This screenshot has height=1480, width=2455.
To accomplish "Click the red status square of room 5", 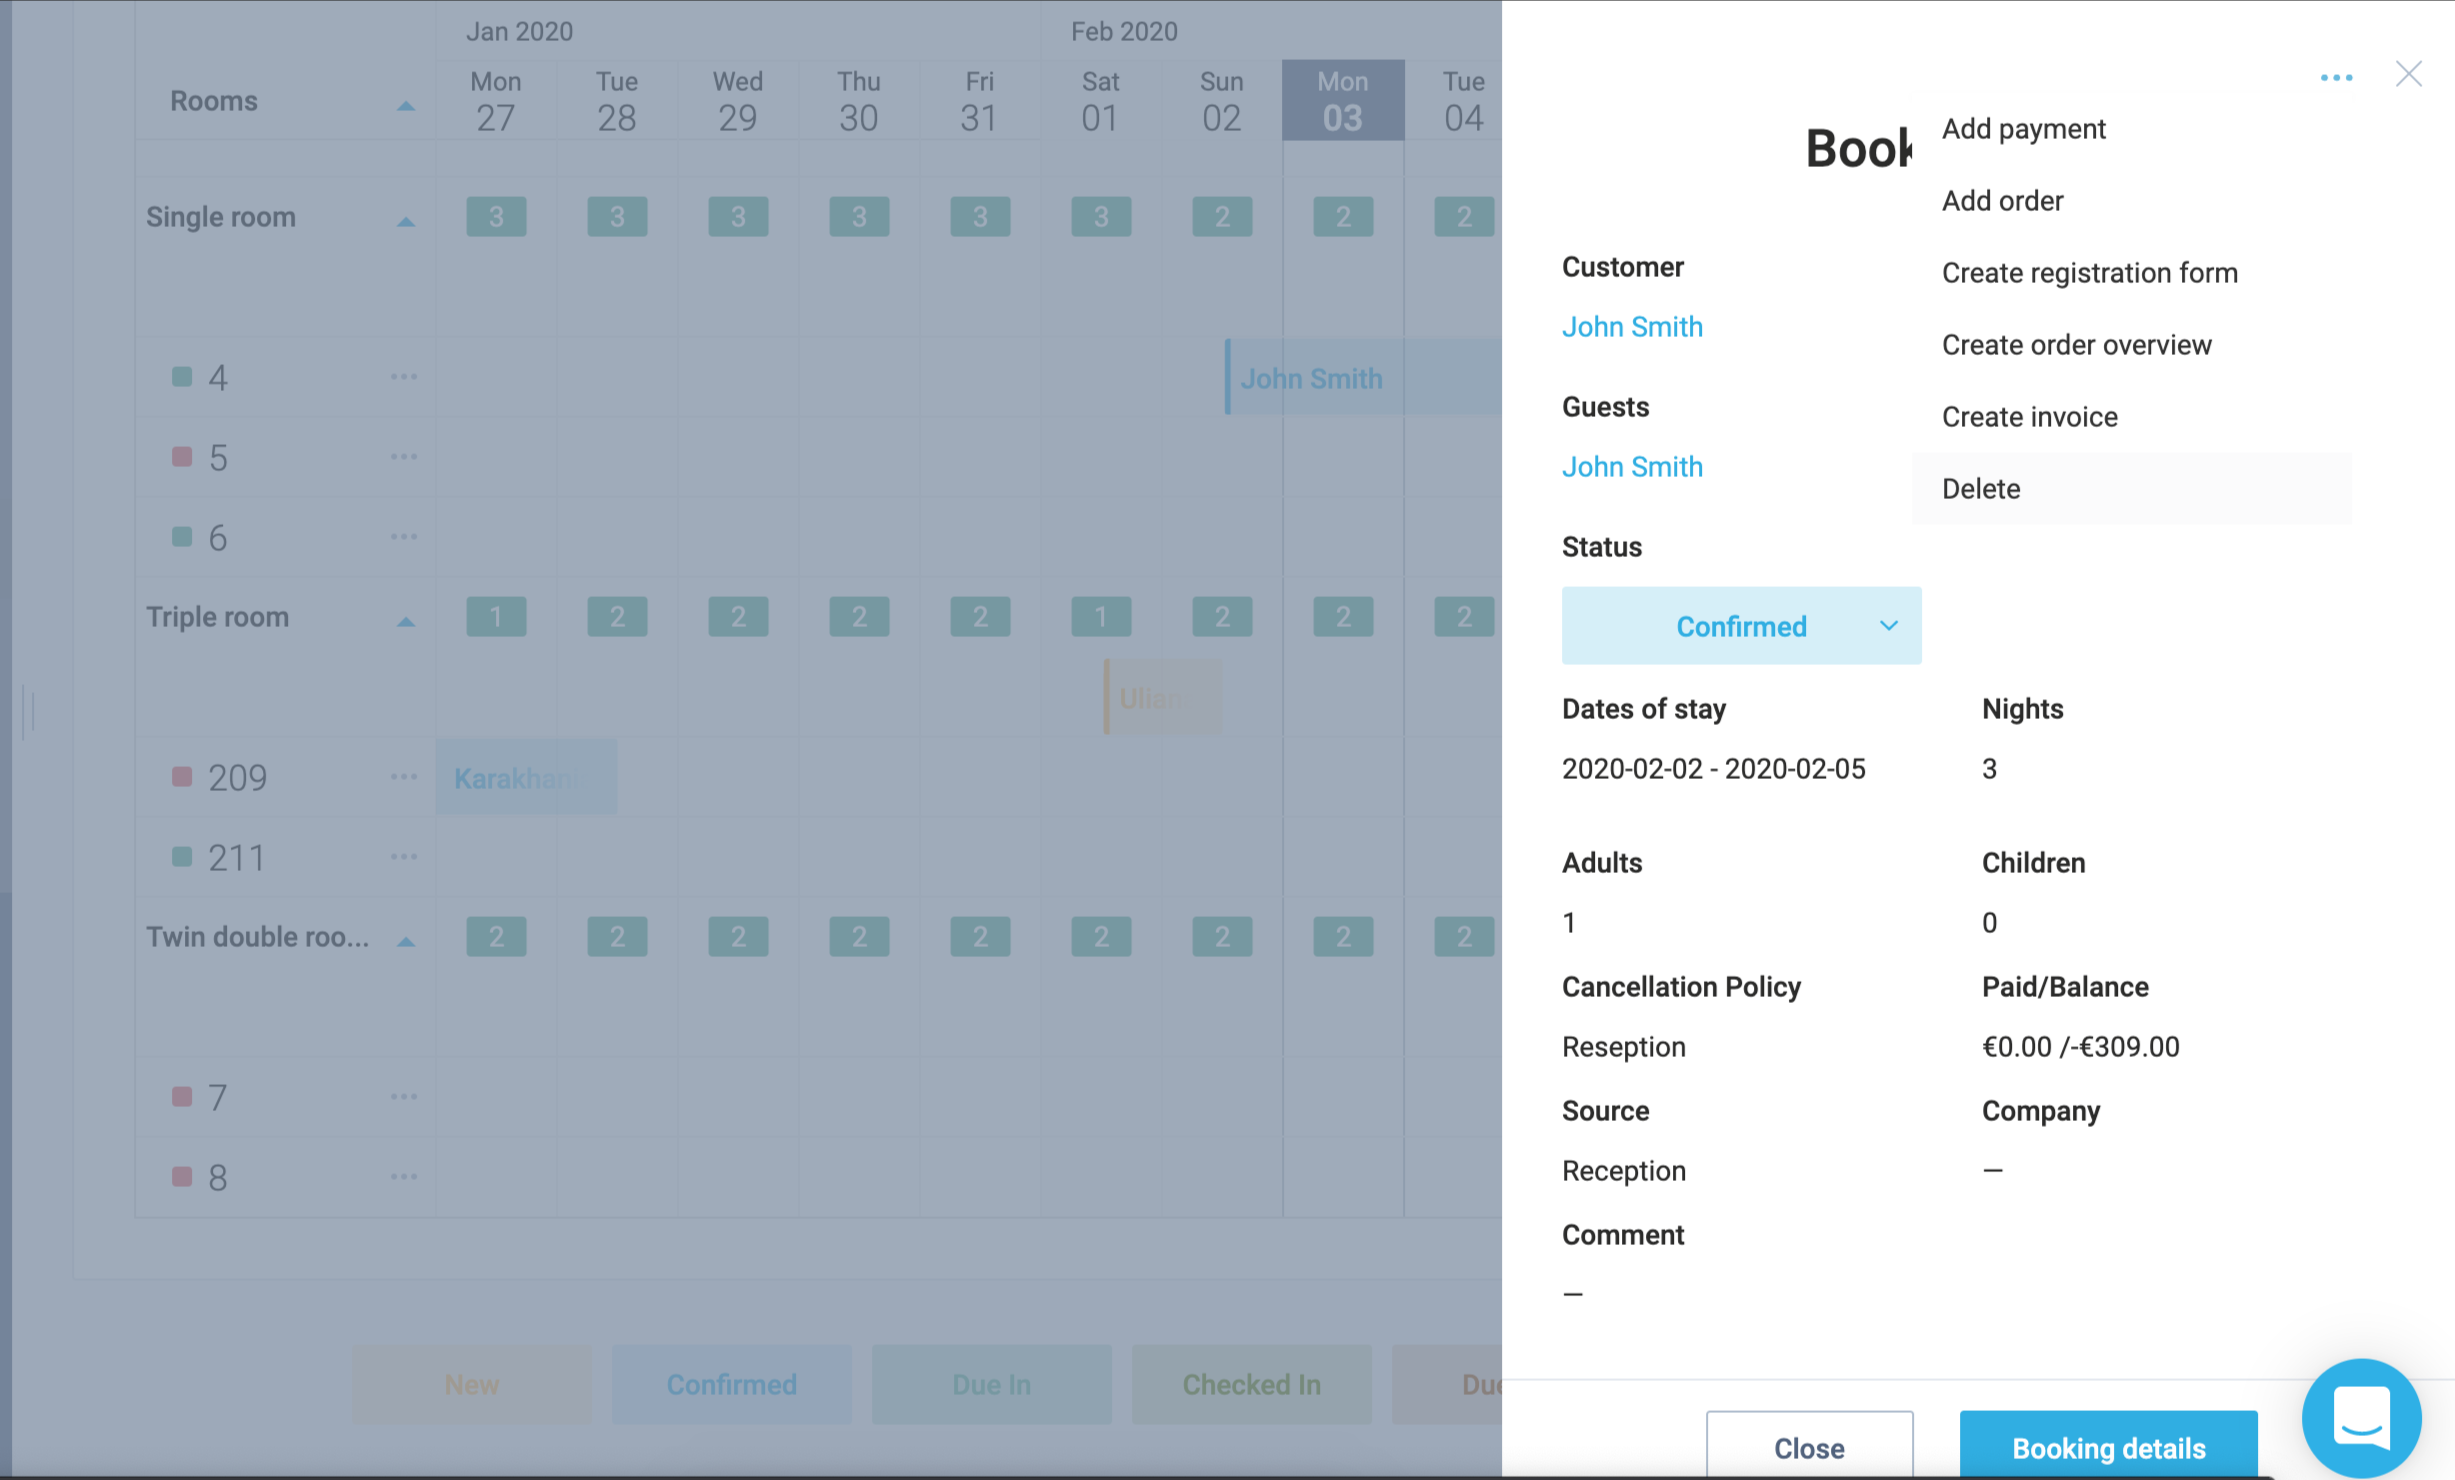I will 182,456.
